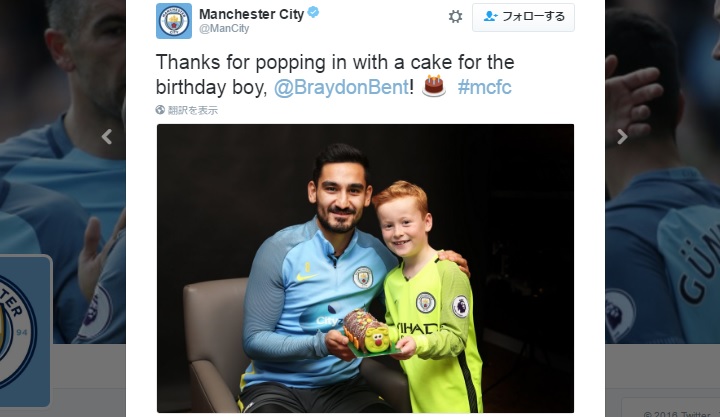
Task: Click the birthday cake emoji
Action: pyautogui.click(x=434, y=86)
